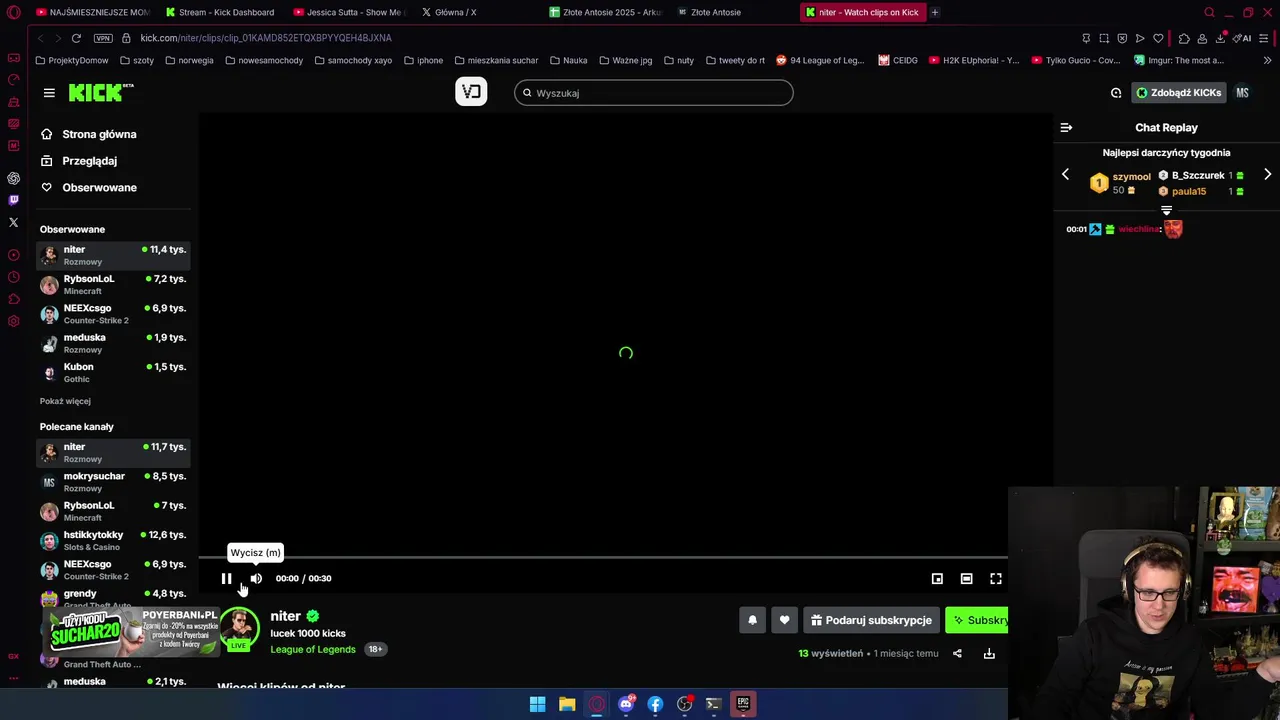Screen dimensions: 1280x720
Task: Open the picture-in-picture mini player
Action: [937, 578]
